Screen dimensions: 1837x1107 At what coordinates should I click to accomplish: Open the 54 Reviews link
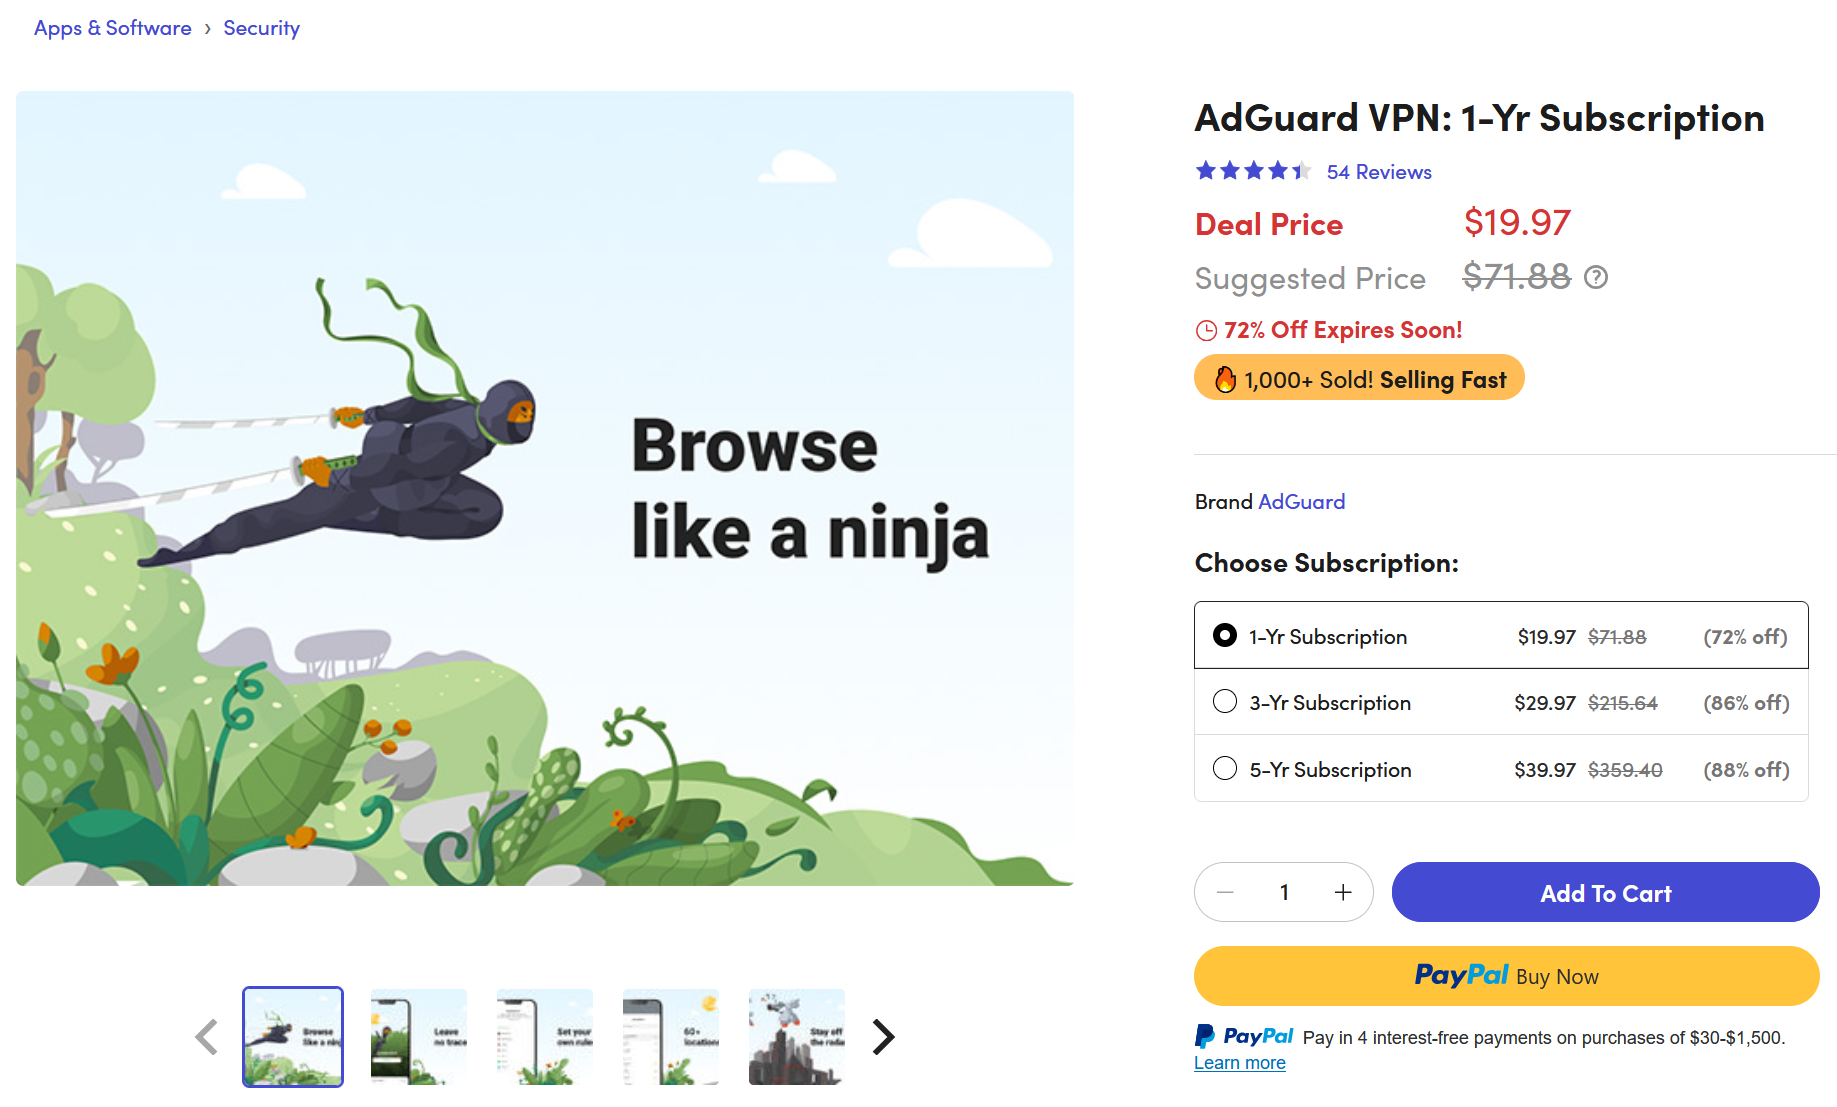pos(1379,171)
